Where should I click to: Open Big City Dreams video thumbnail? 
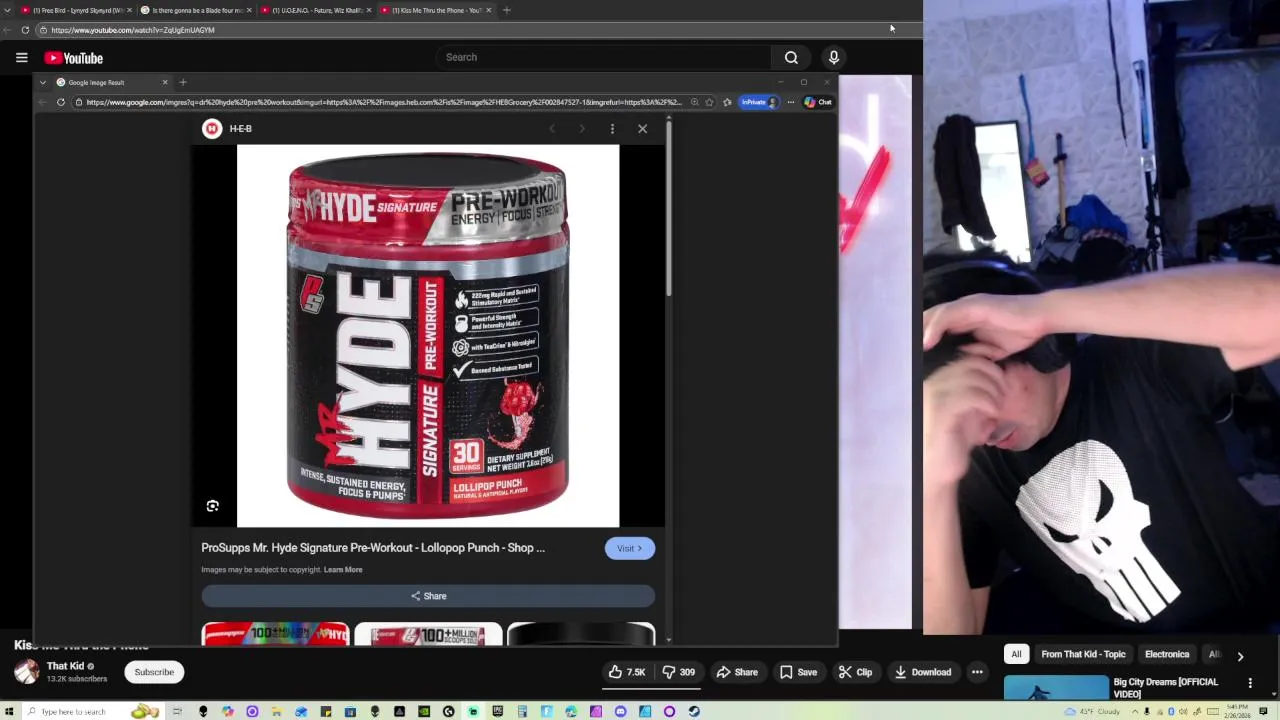tap(1056, 689)
